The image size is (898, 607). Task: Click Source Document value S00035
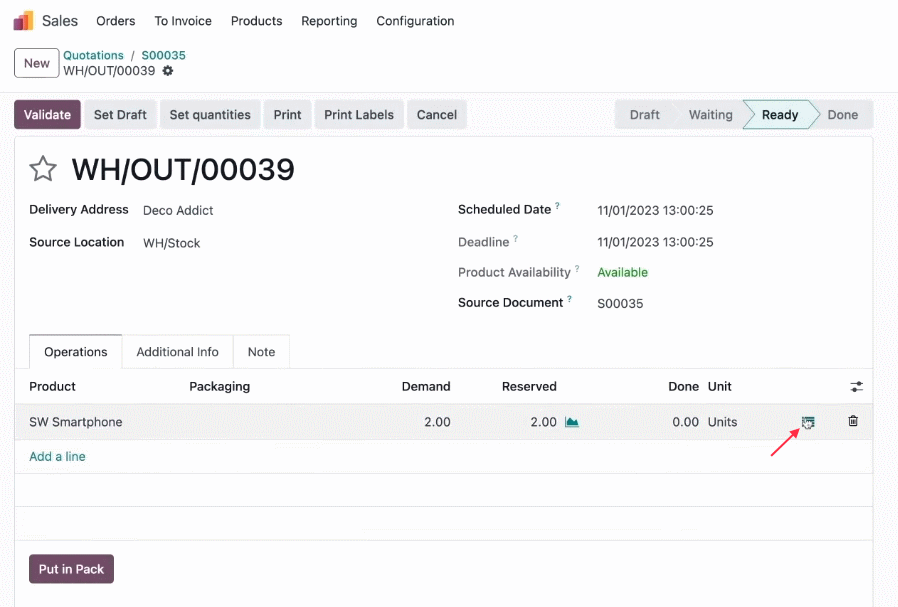[x=620, y=304]
